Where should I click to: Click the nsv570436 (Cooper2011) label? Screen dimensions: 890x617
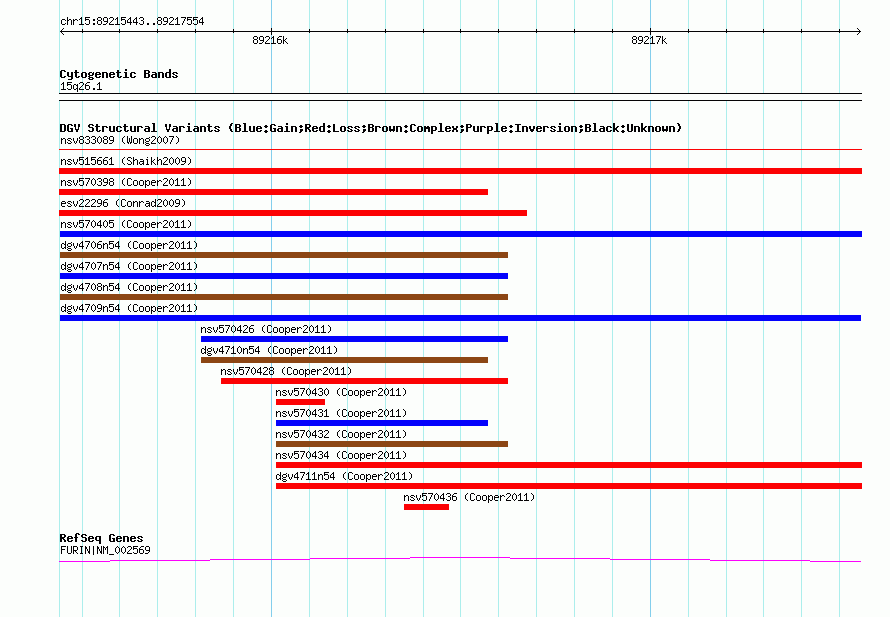click(x=469, y=497)
